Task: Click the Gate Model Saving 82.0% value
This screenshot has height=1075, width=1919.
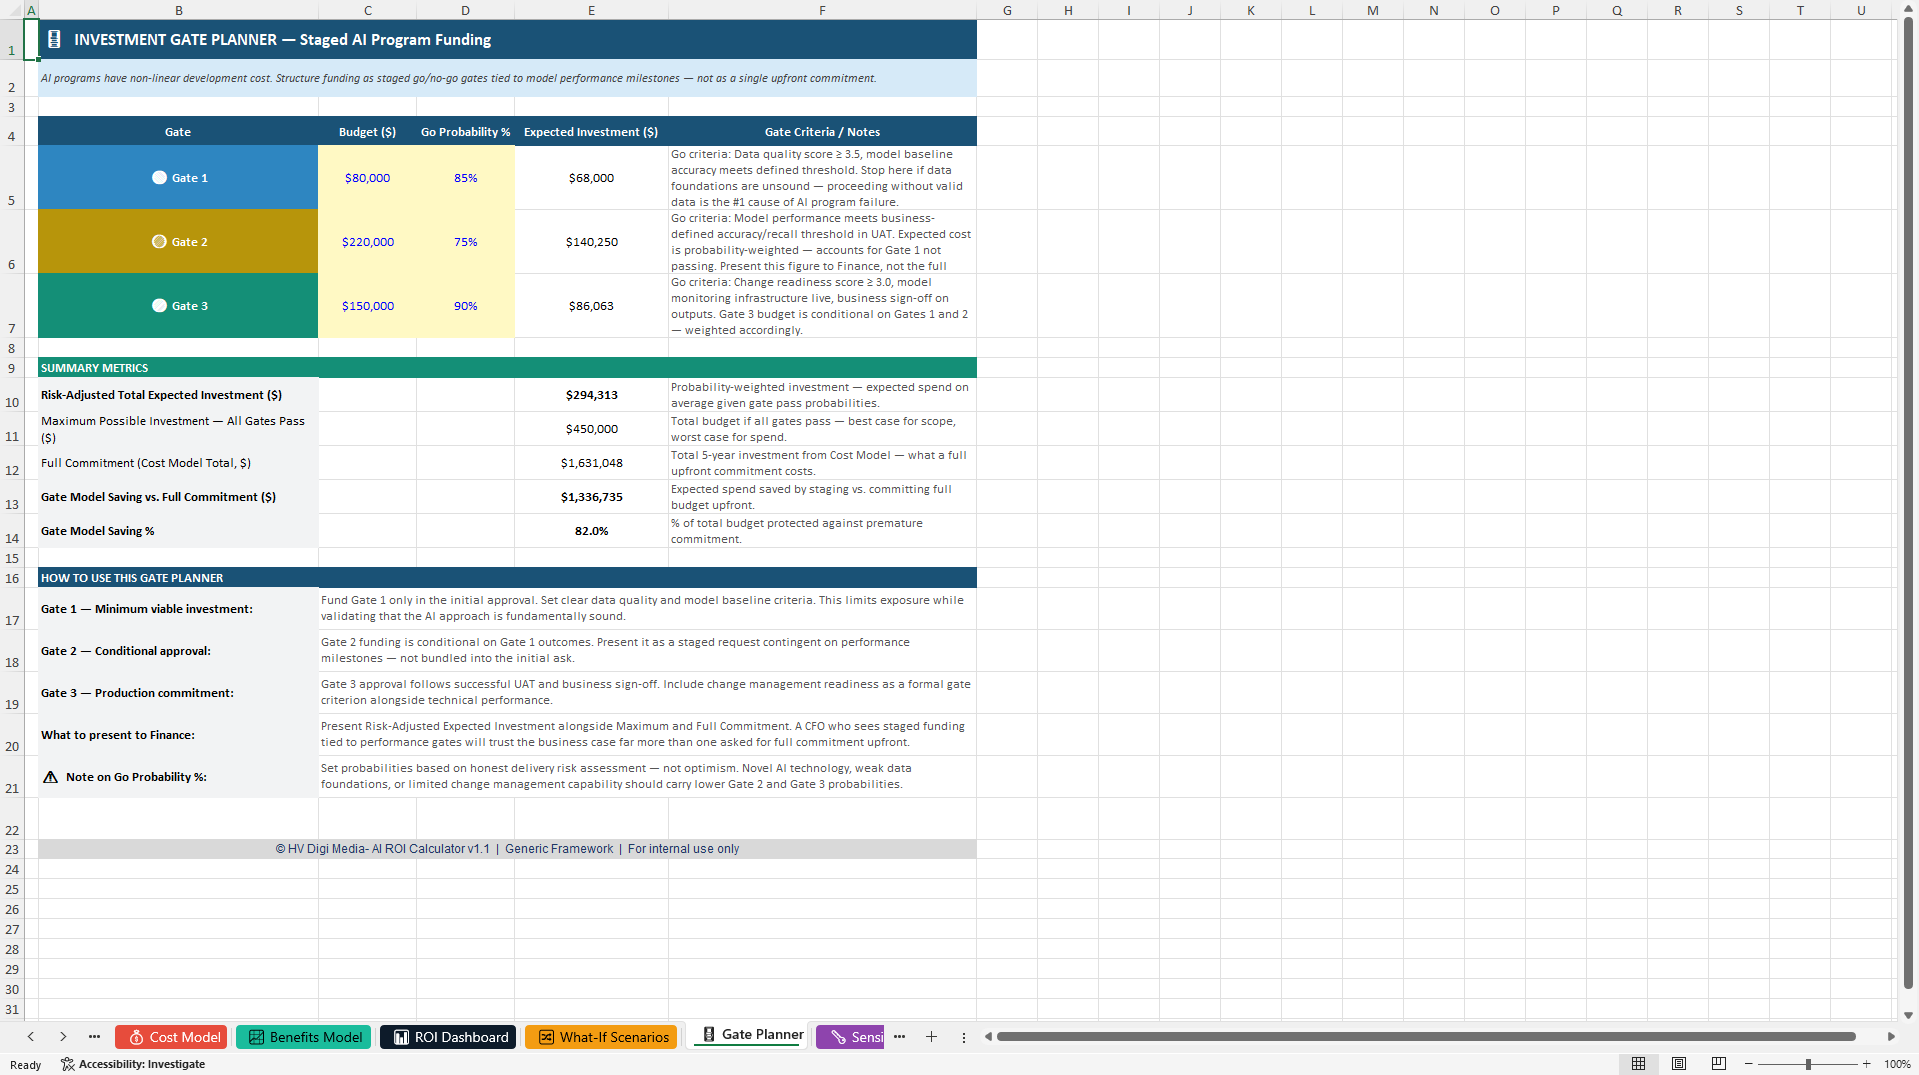Action: point(591,531)
